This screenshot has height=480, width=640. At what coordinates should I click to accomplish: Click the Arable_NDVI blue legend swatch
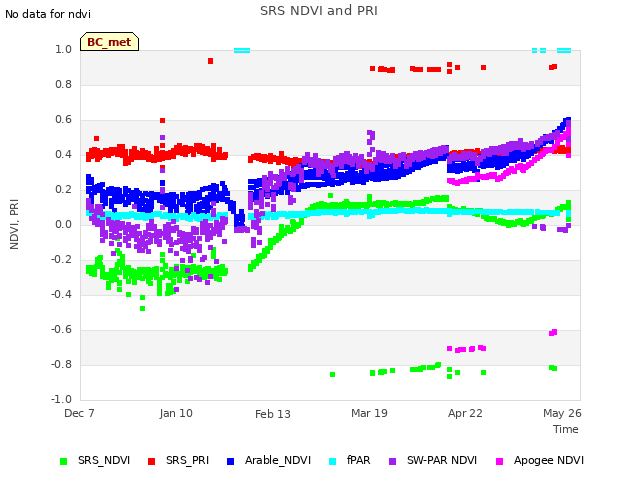[x=230, y=462]
